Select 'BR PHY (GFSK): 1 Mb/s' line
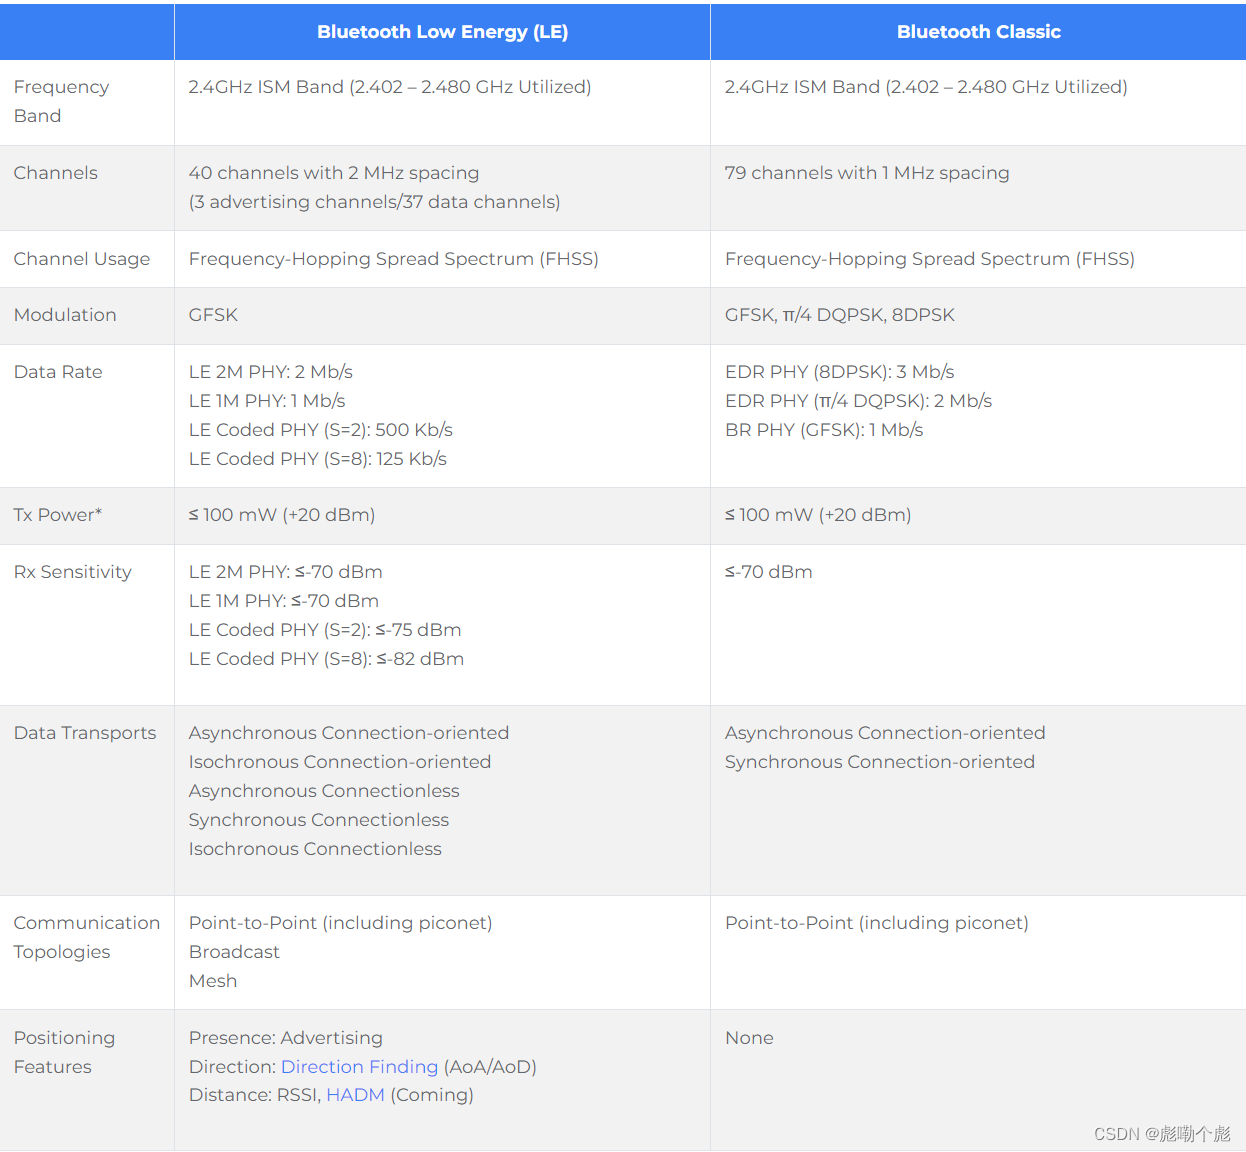Screen dimensions: 1246x1152 pos(824,430)
